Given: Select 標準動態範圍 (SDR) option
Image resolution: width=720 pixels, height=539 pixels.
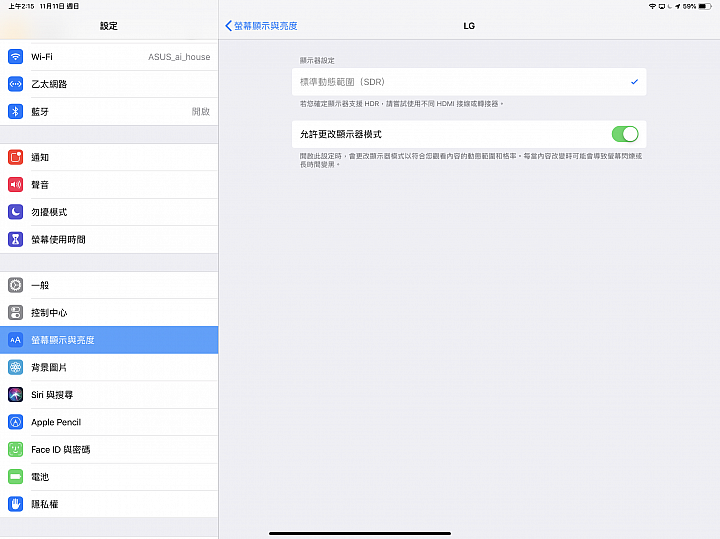Looking at the screenshot, I should [x=469, y=82].
